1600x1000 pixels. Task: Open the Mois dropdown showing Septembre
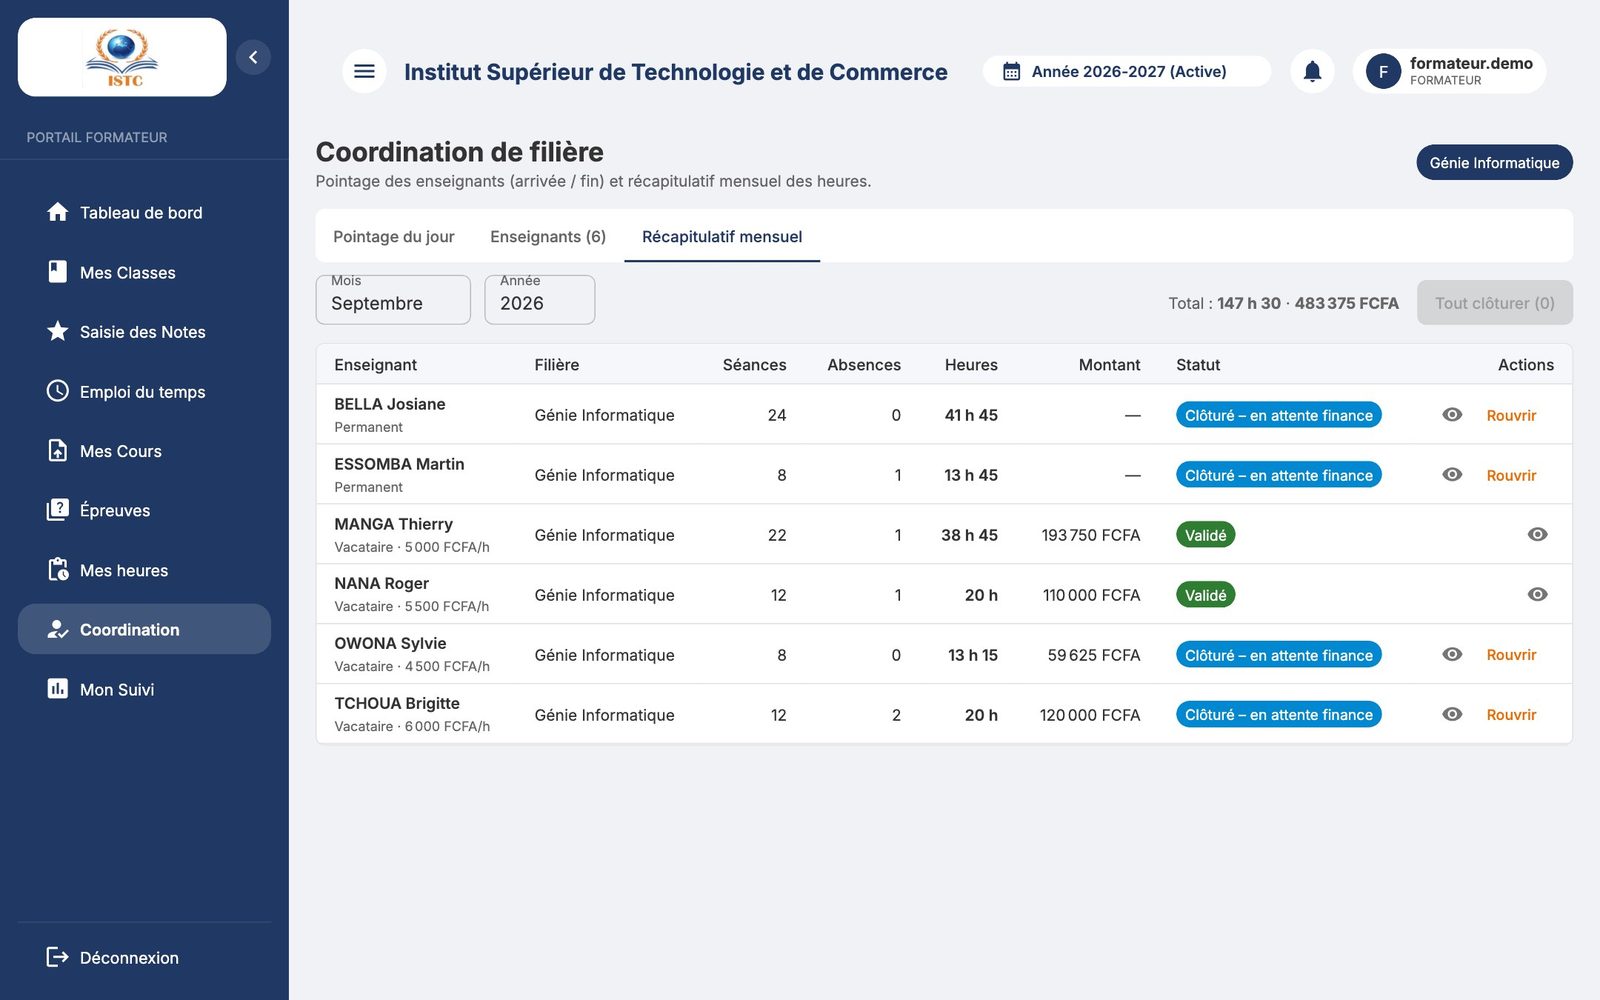coord(393,300)
